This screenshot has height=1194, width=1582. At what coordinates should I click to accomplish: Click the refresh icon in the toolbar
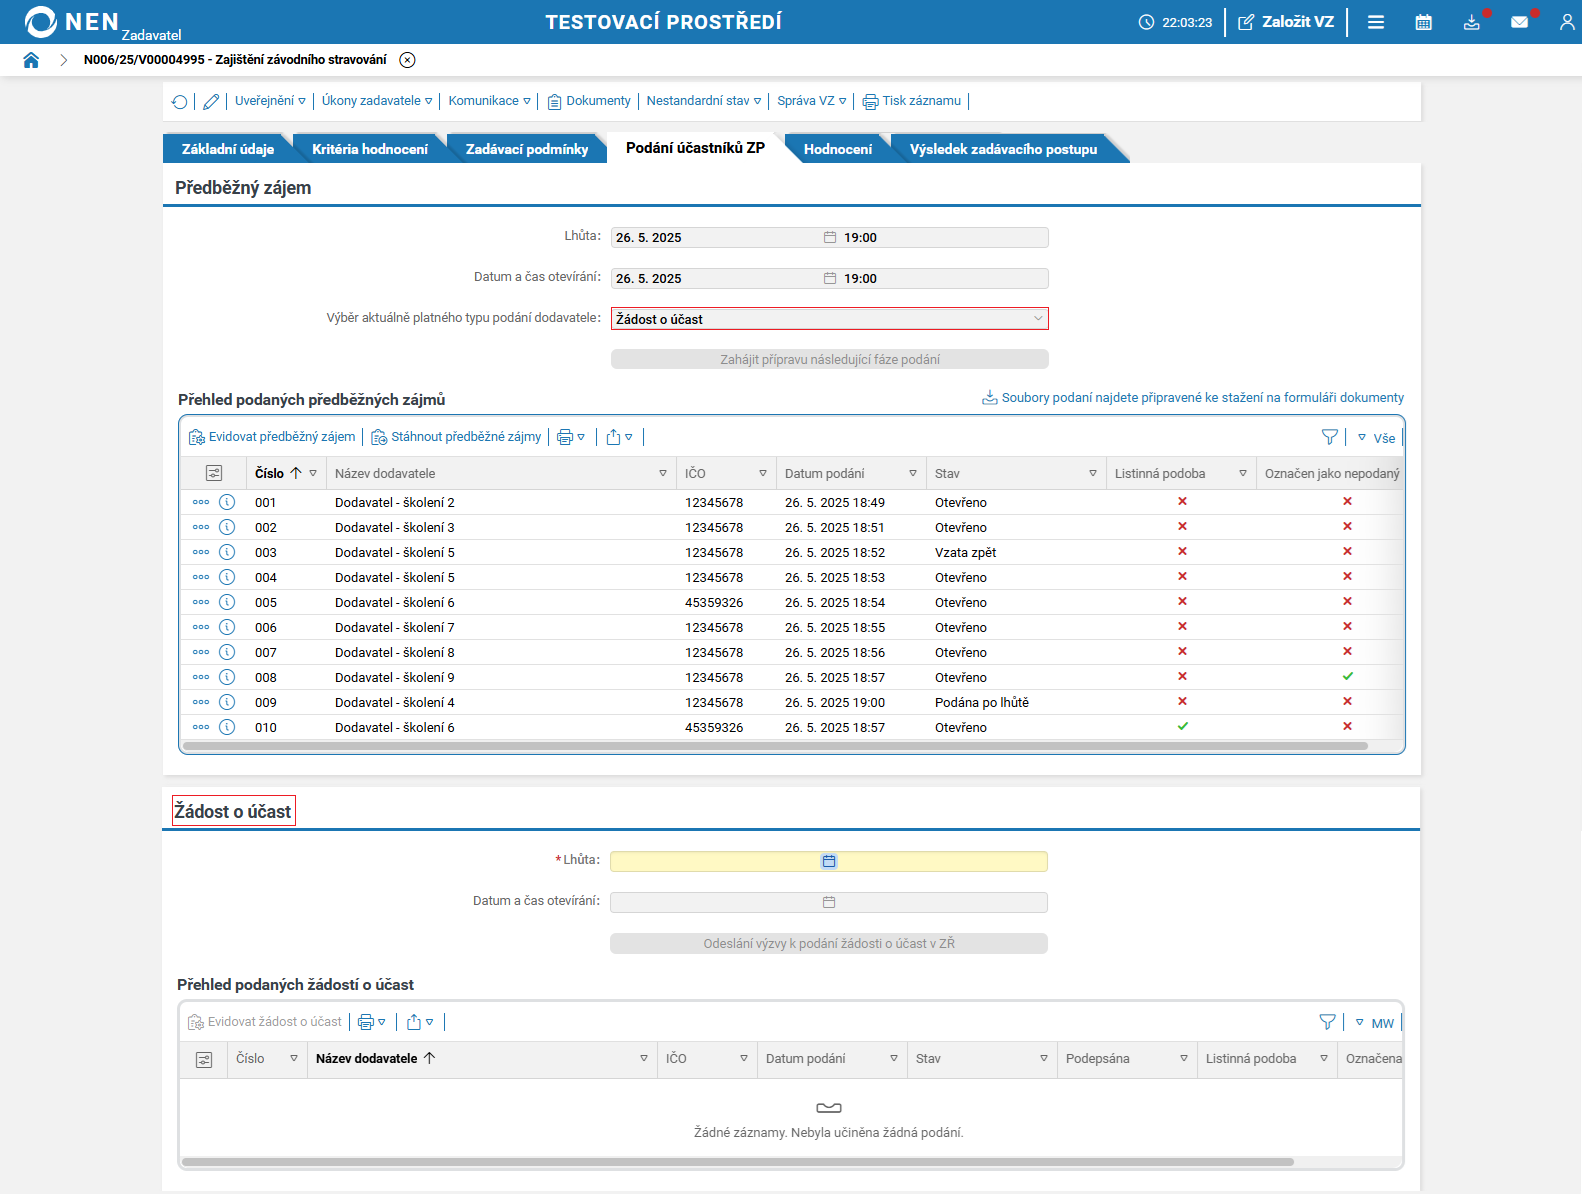click(x=180, y=102)
